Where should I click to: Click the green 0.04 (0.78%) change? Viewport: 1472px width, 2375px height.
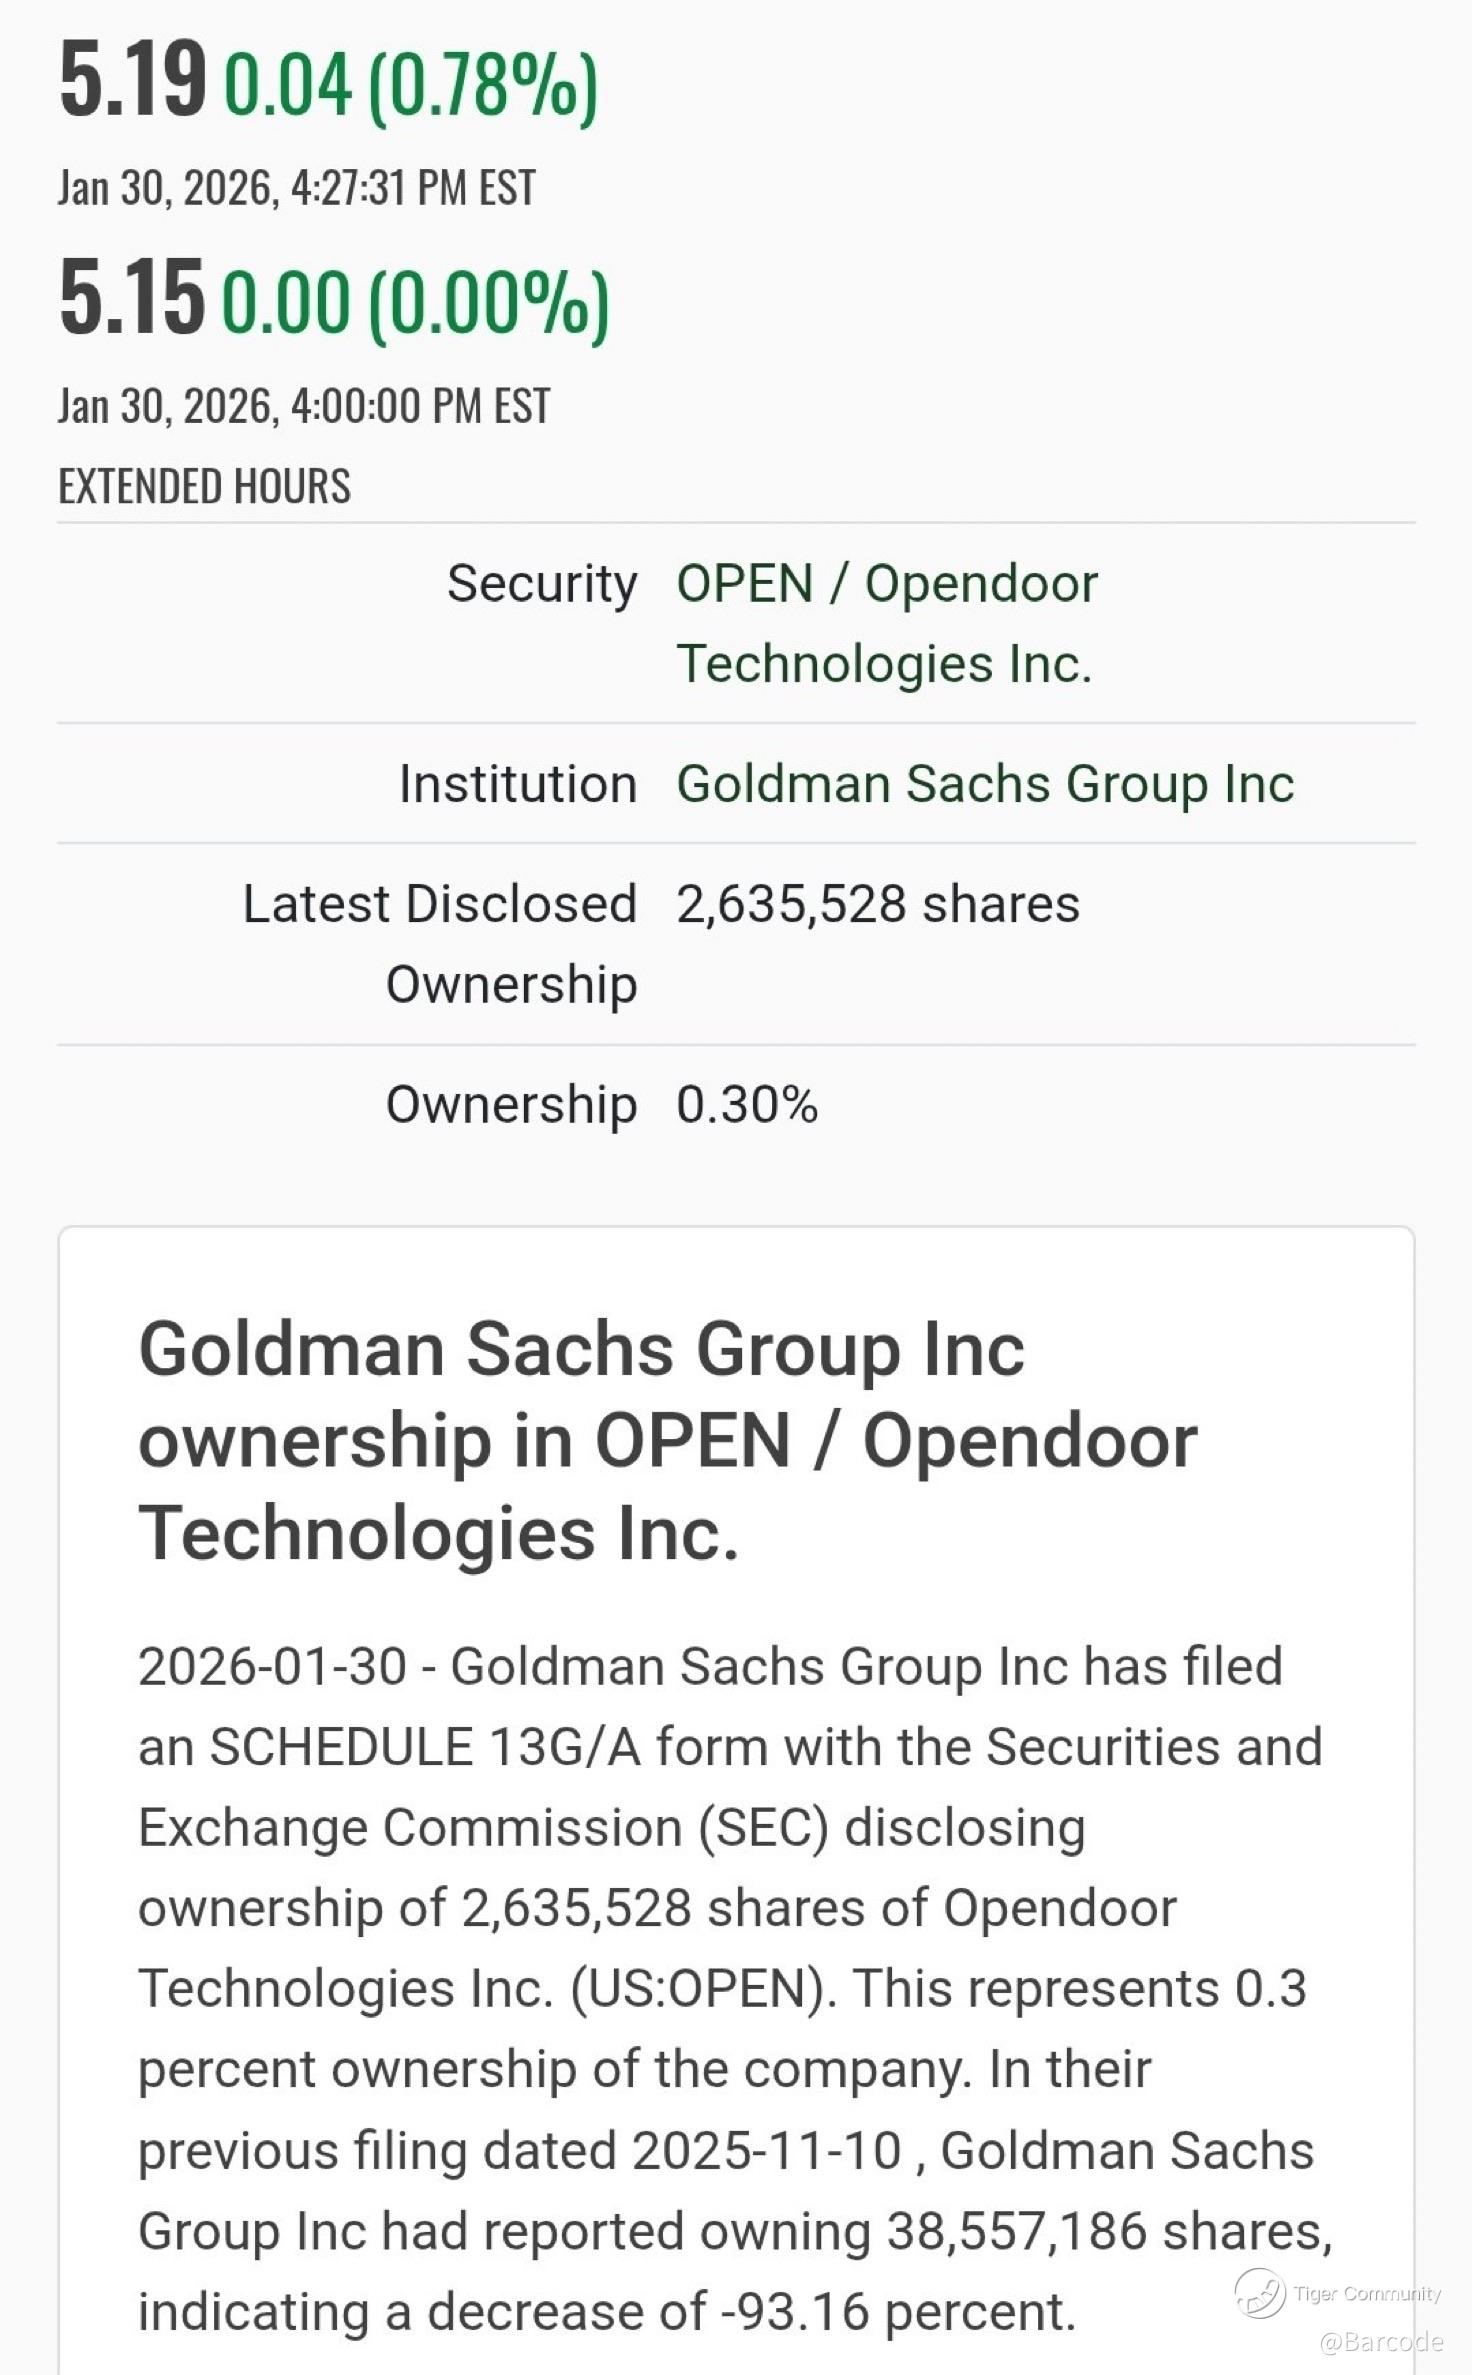(x=410, y=86)
